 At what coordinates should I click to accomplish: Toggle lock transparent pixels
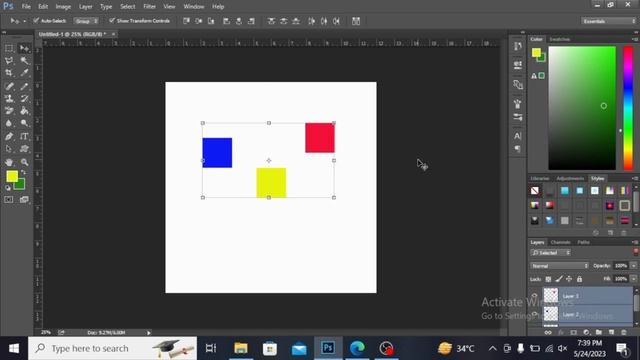(x=548, y=279)
